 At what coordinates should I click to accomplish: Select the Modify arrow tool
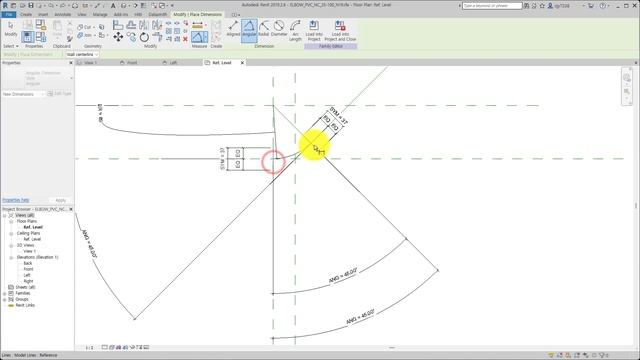click(x=11, y=29)
